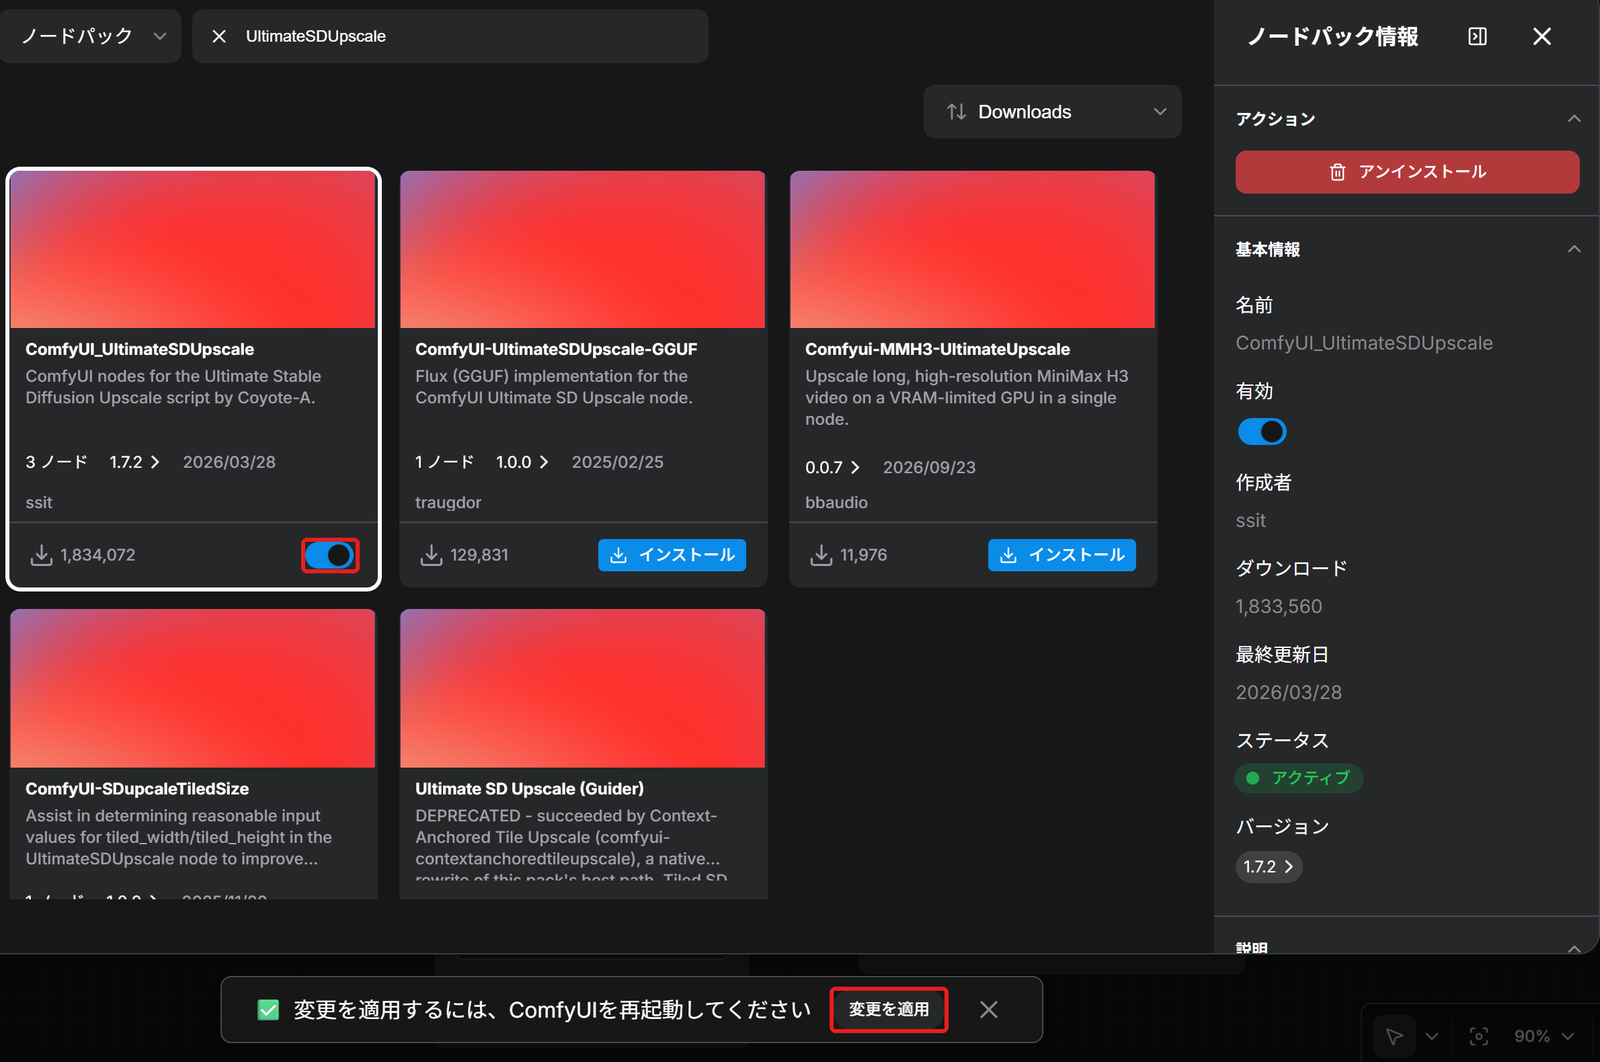The image size is (1600, 1062).
Task: Click the Ultimate SD Upscale (Guider) title
Action: coord(530,789)
